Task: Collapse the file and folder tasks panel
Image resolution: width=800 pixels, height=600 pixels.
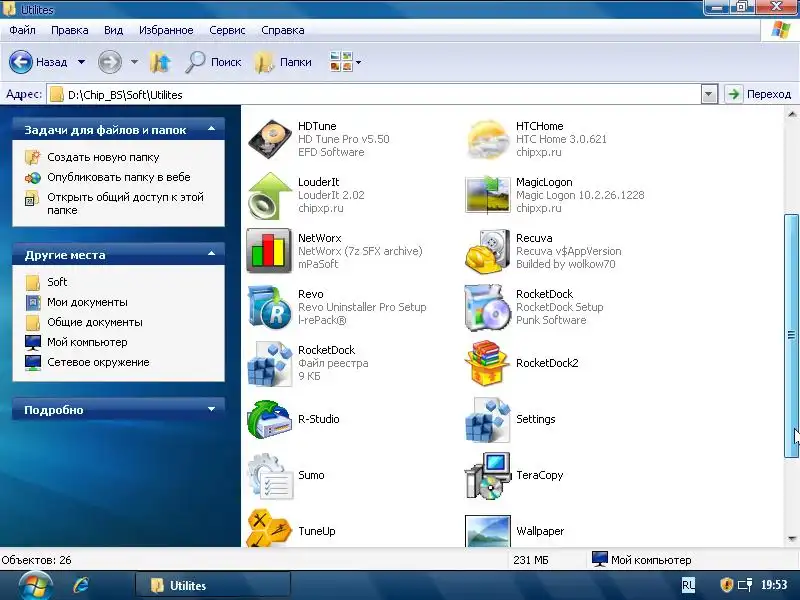Action: click(212, 130)
